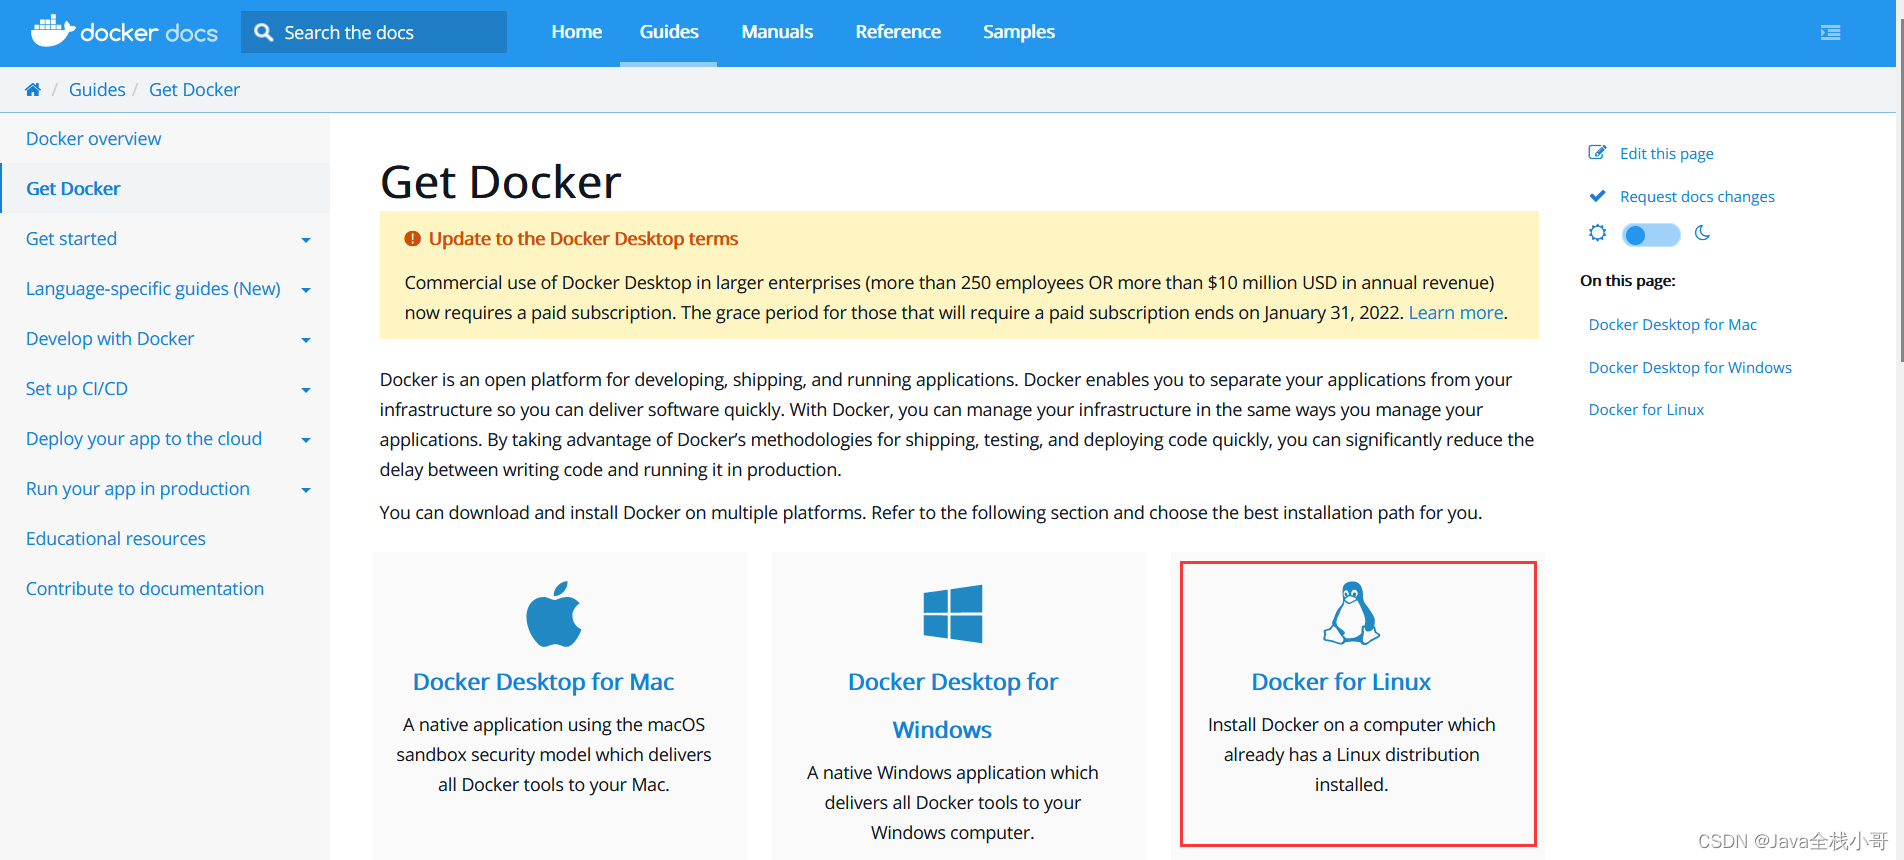Click the Request docs changes checkmark icon
Screen dimensions: 1904x860
point(1597,196)
